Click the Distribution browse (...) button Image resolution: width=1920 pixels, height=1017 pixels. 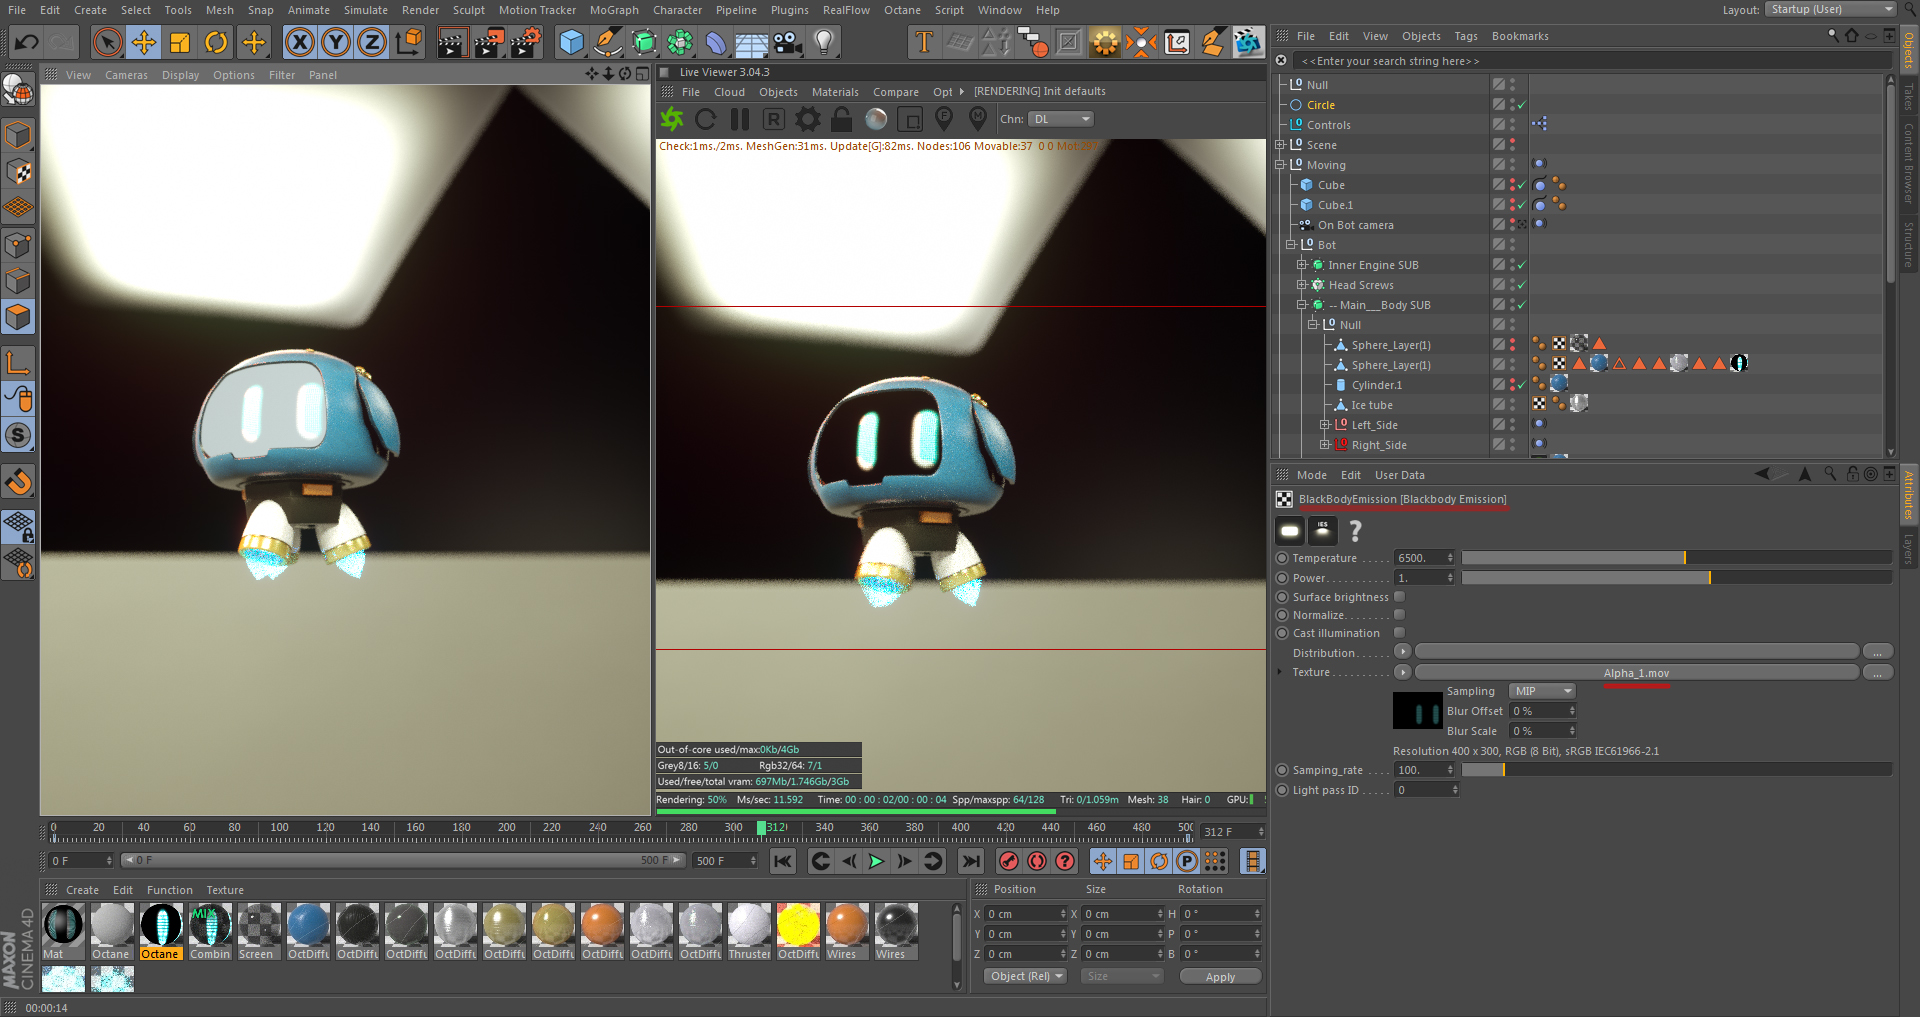click(1877, 652)
